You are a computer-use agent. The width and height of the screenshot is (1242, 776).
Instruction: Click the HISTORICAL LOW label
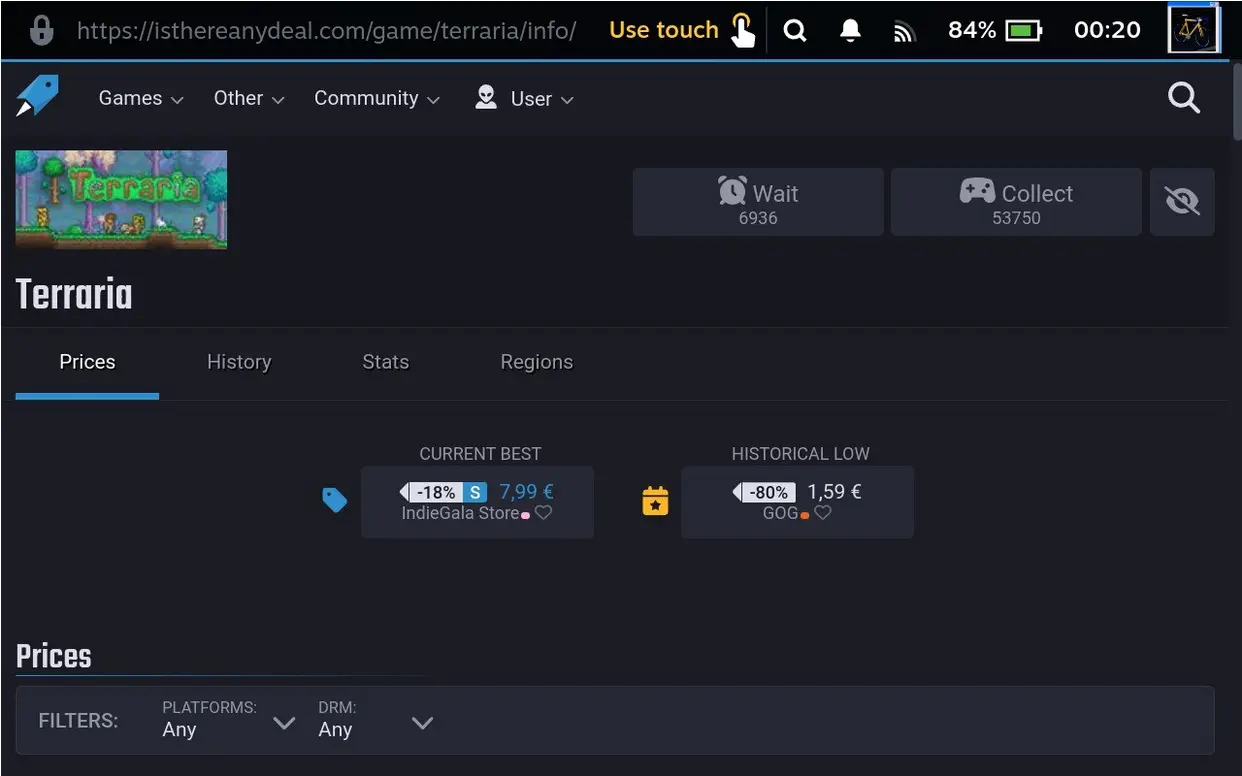tap(800, 454)
